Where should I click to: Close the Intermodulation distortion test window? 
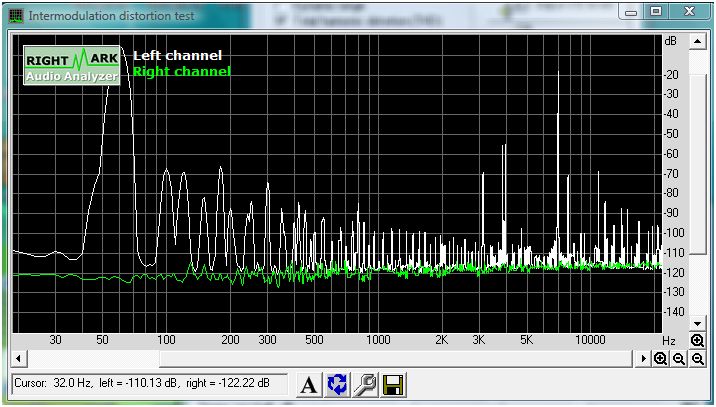(688, 12)
